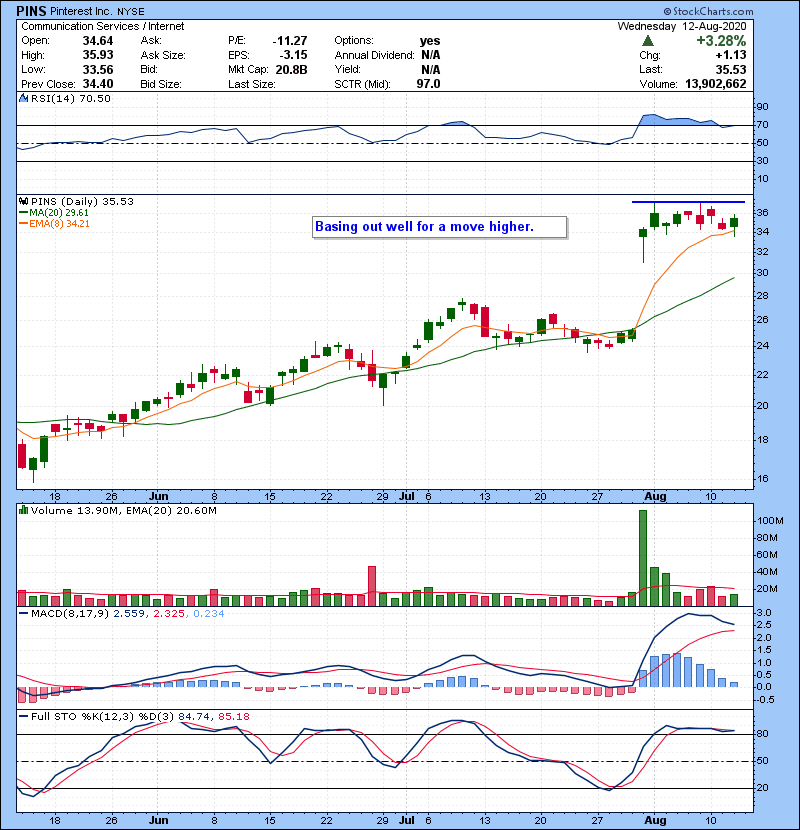Screen dimensions: 800x830
Task: Click the High price 35.93
Action: coord(98,55)
